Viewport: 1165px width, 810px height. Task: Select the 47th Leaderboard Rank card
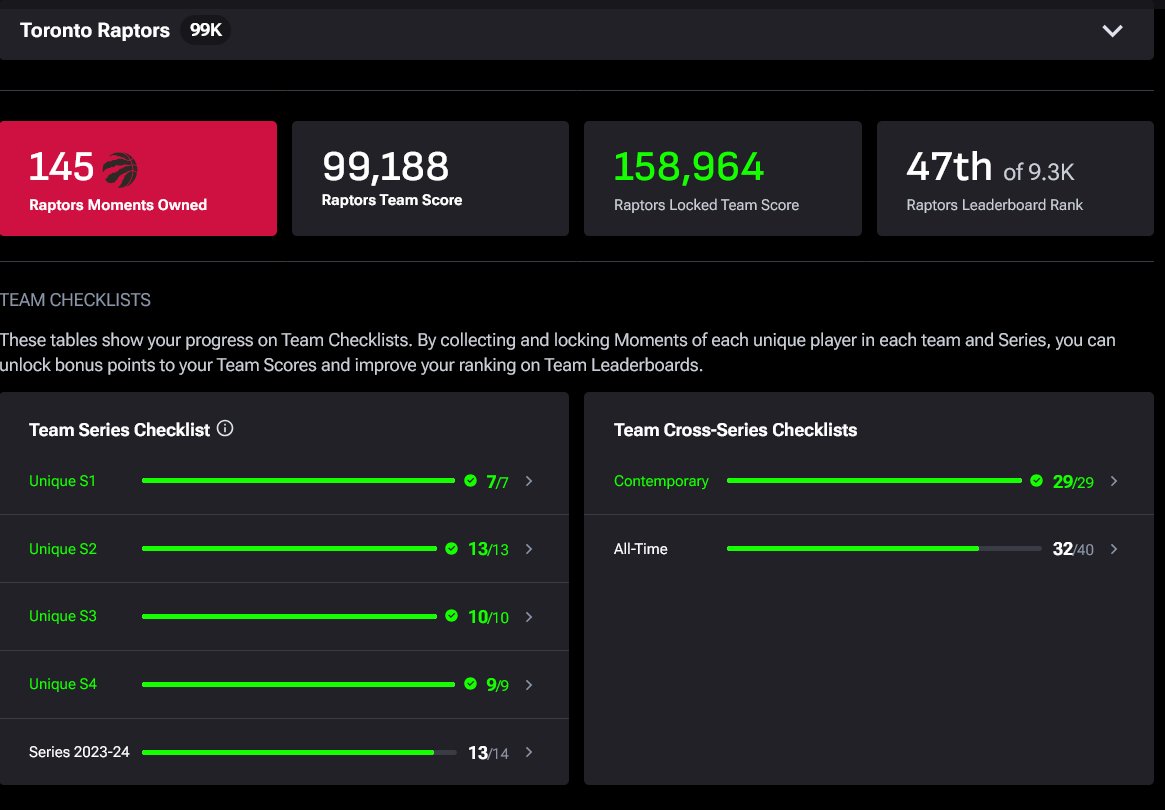(x=1015, y=178)
